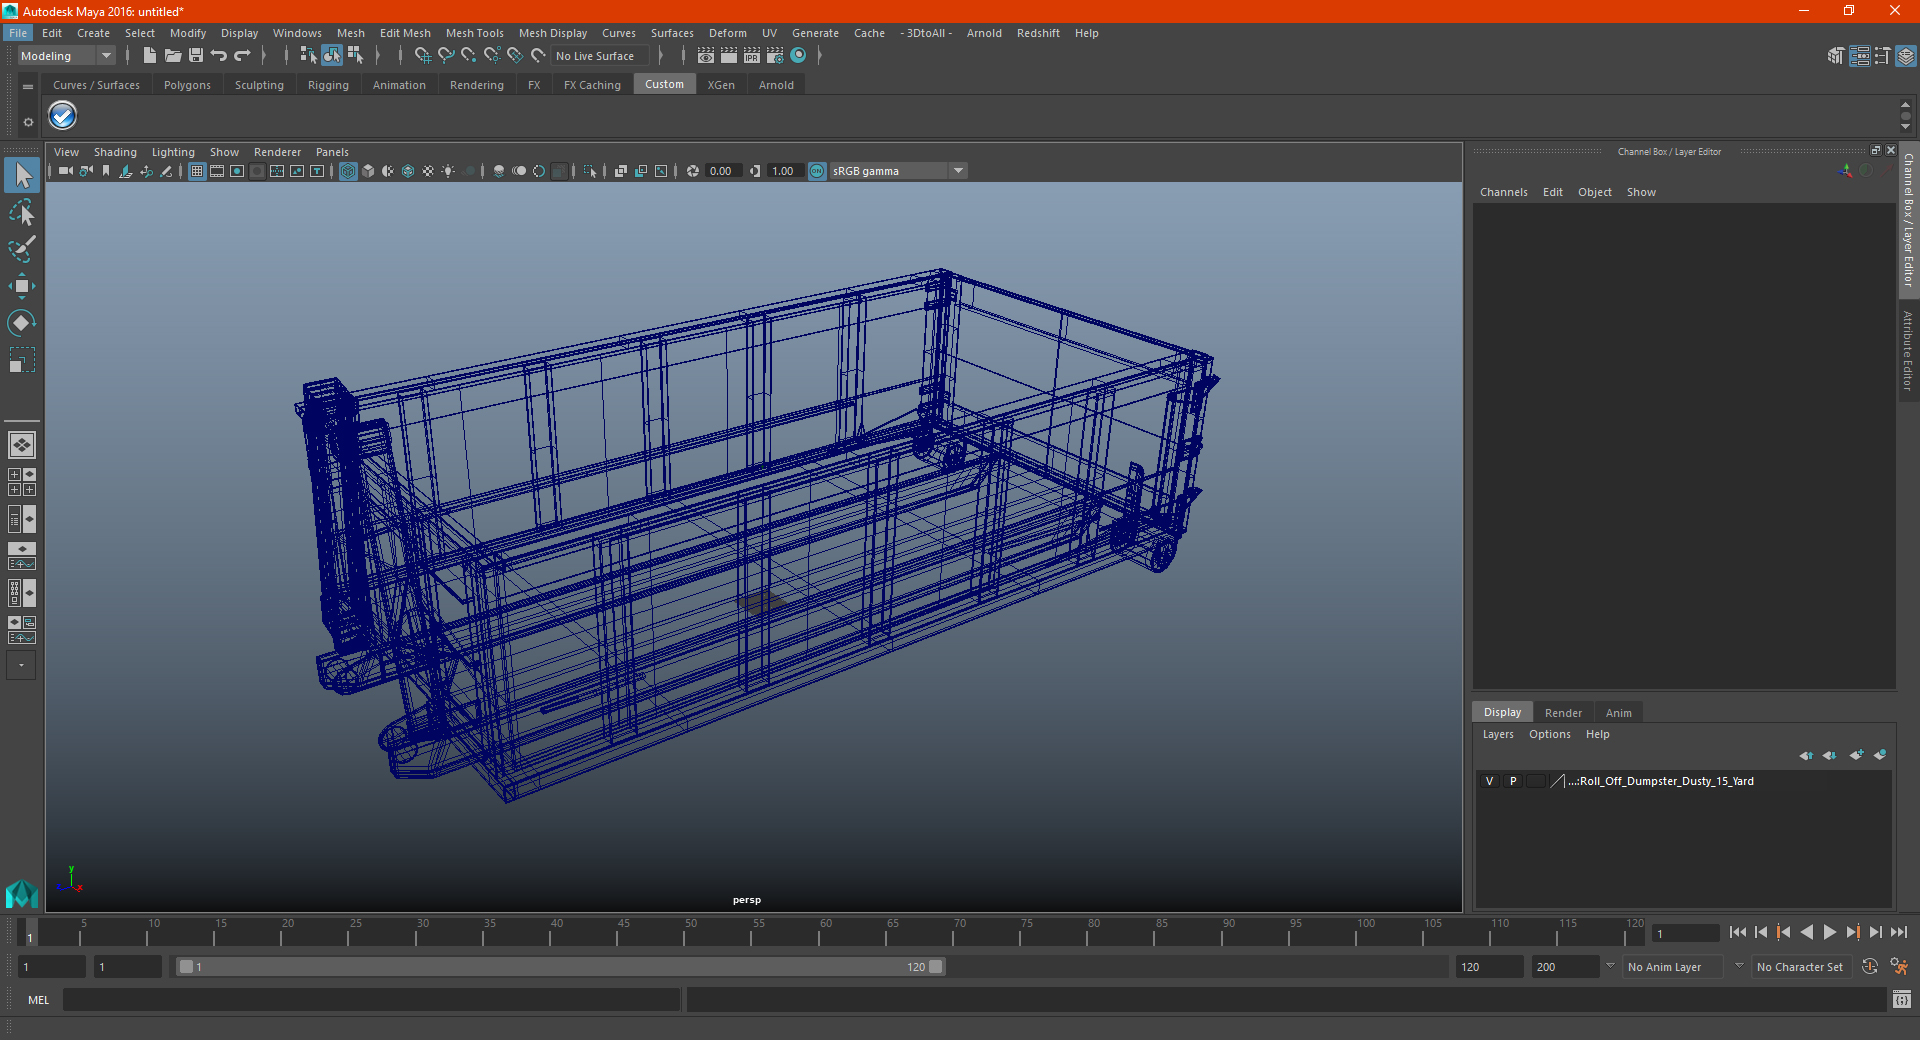
Task: Open shelf tab list menu
Action: (x=28, y=87)
